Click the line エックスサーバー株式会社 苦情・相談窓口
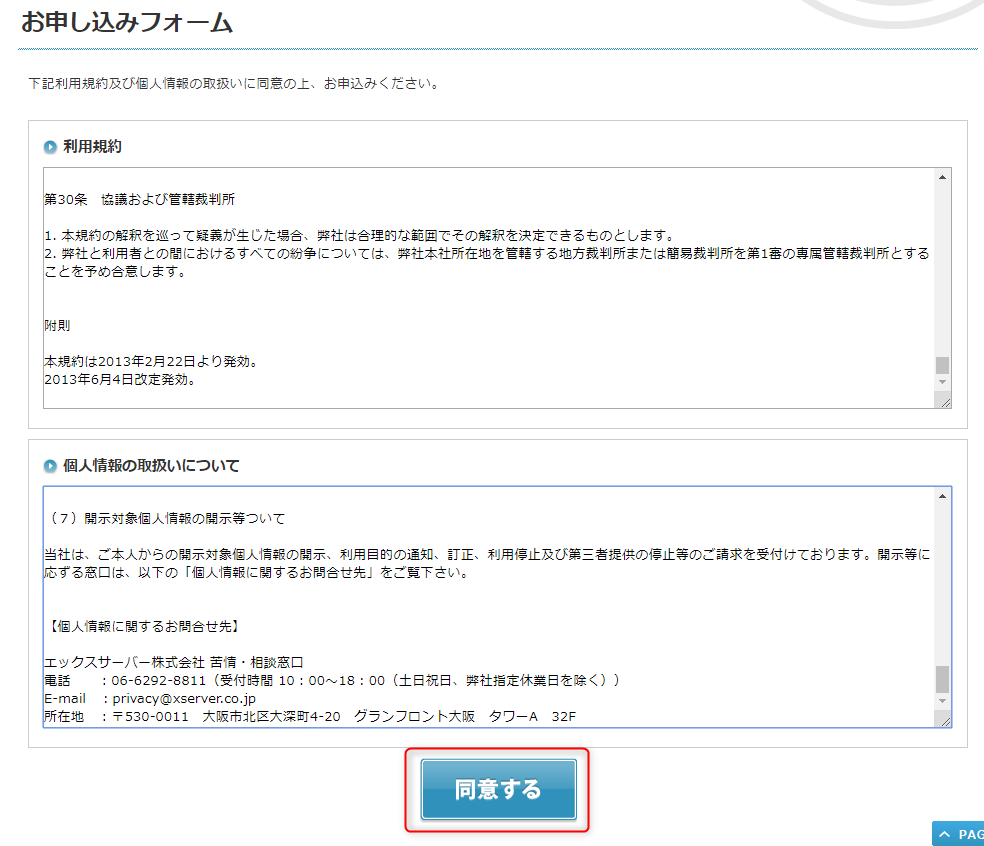 [174, 662]
